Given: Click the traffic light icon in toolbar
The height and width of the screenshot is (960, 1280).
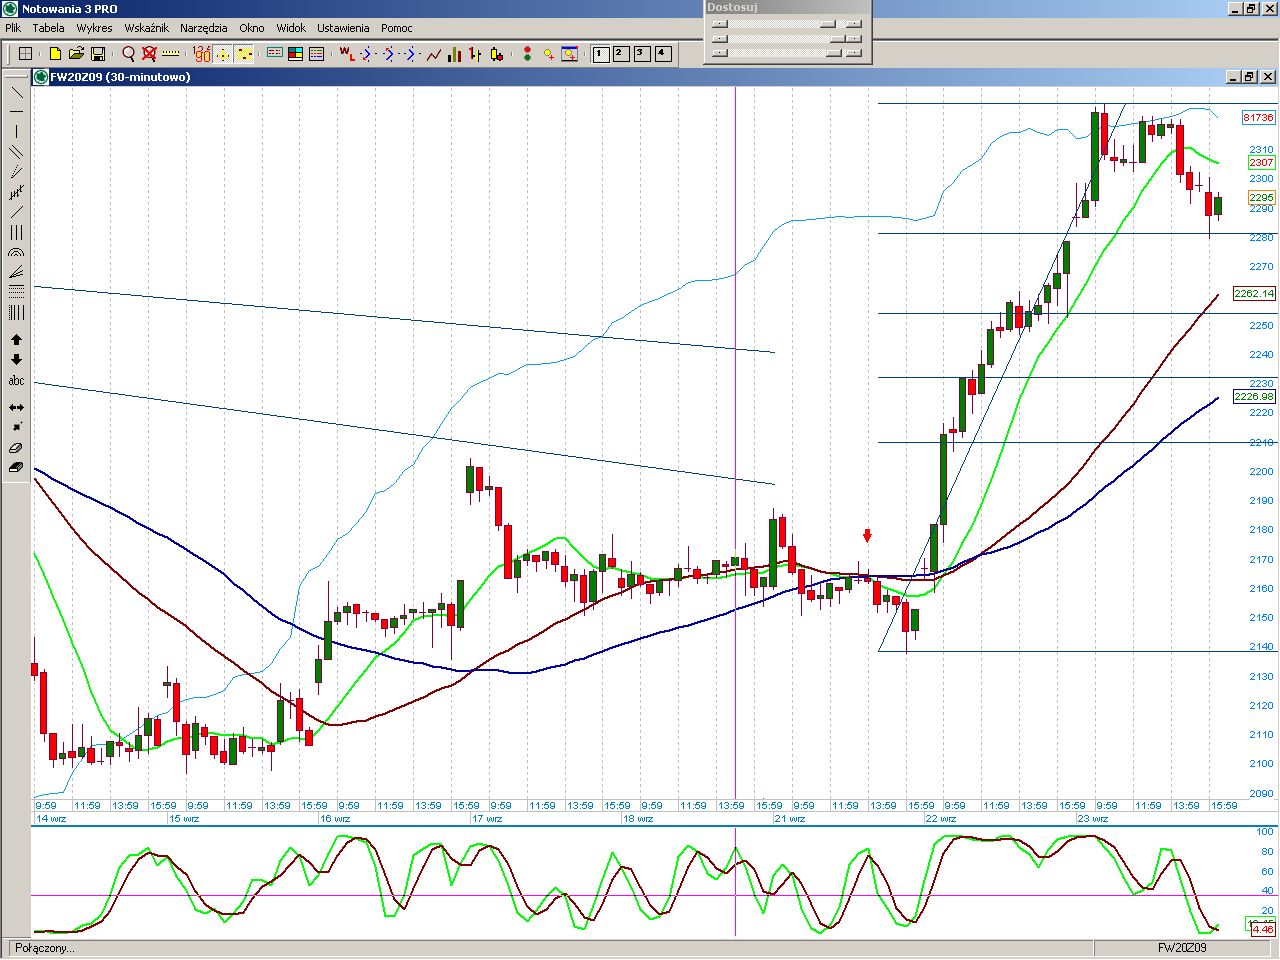Looking at the screenshot, I should coord(527,53).
